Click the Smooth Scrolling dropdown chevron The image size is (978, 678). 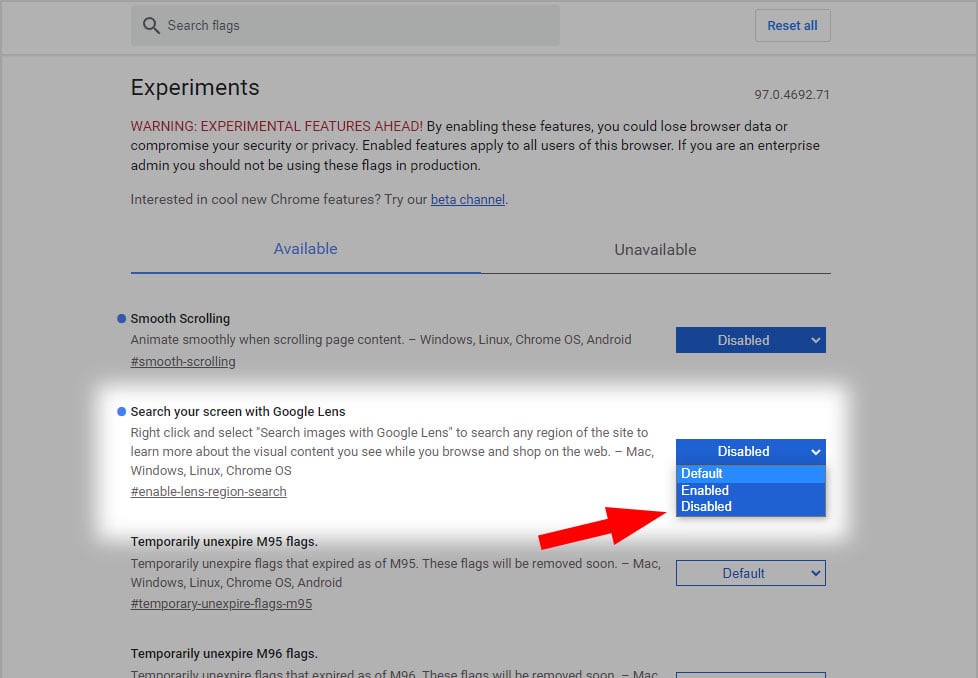tap(815, 341)
